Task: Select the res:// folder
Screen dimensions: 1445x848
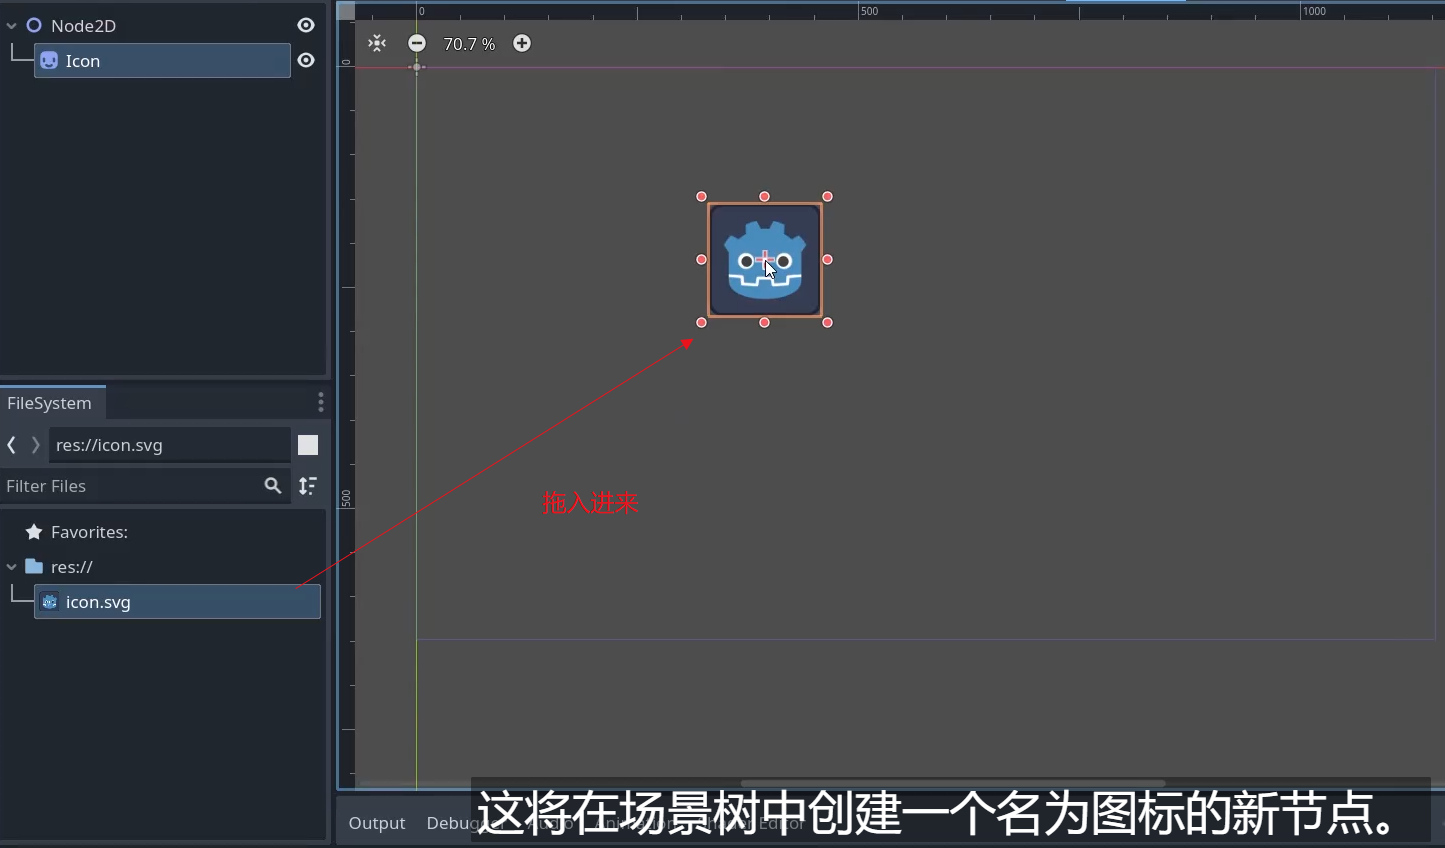Action: pos(71,567)
